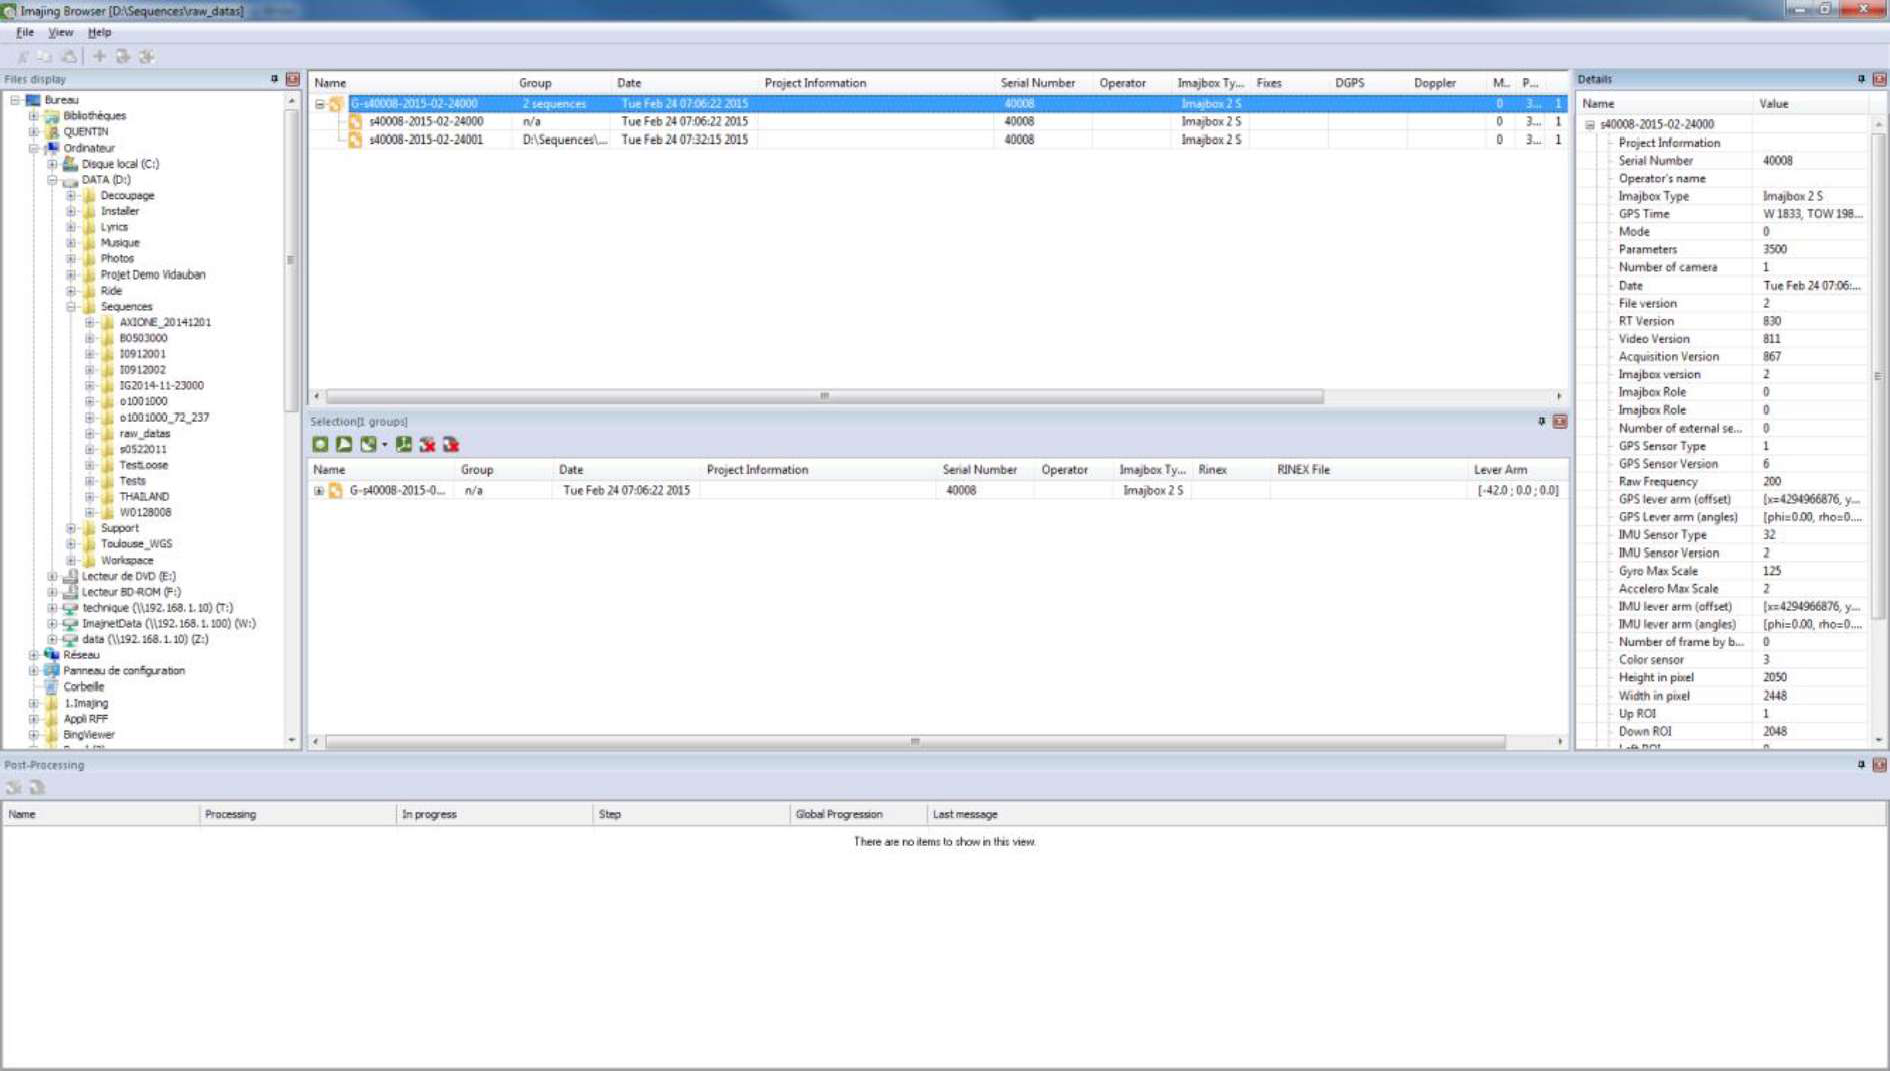This screenshot has width=1890, height=1071.
Task: Click the first red-X remove icon in Selection toolbar
Action: click(x=427, y=444)
